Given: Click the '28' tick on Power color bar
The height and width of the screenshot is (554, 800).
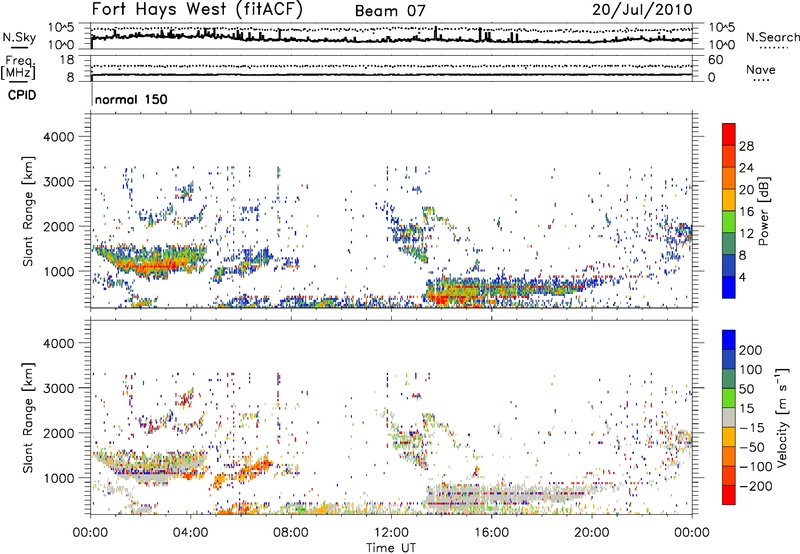Looking at the screenshot, I should 746,146.
